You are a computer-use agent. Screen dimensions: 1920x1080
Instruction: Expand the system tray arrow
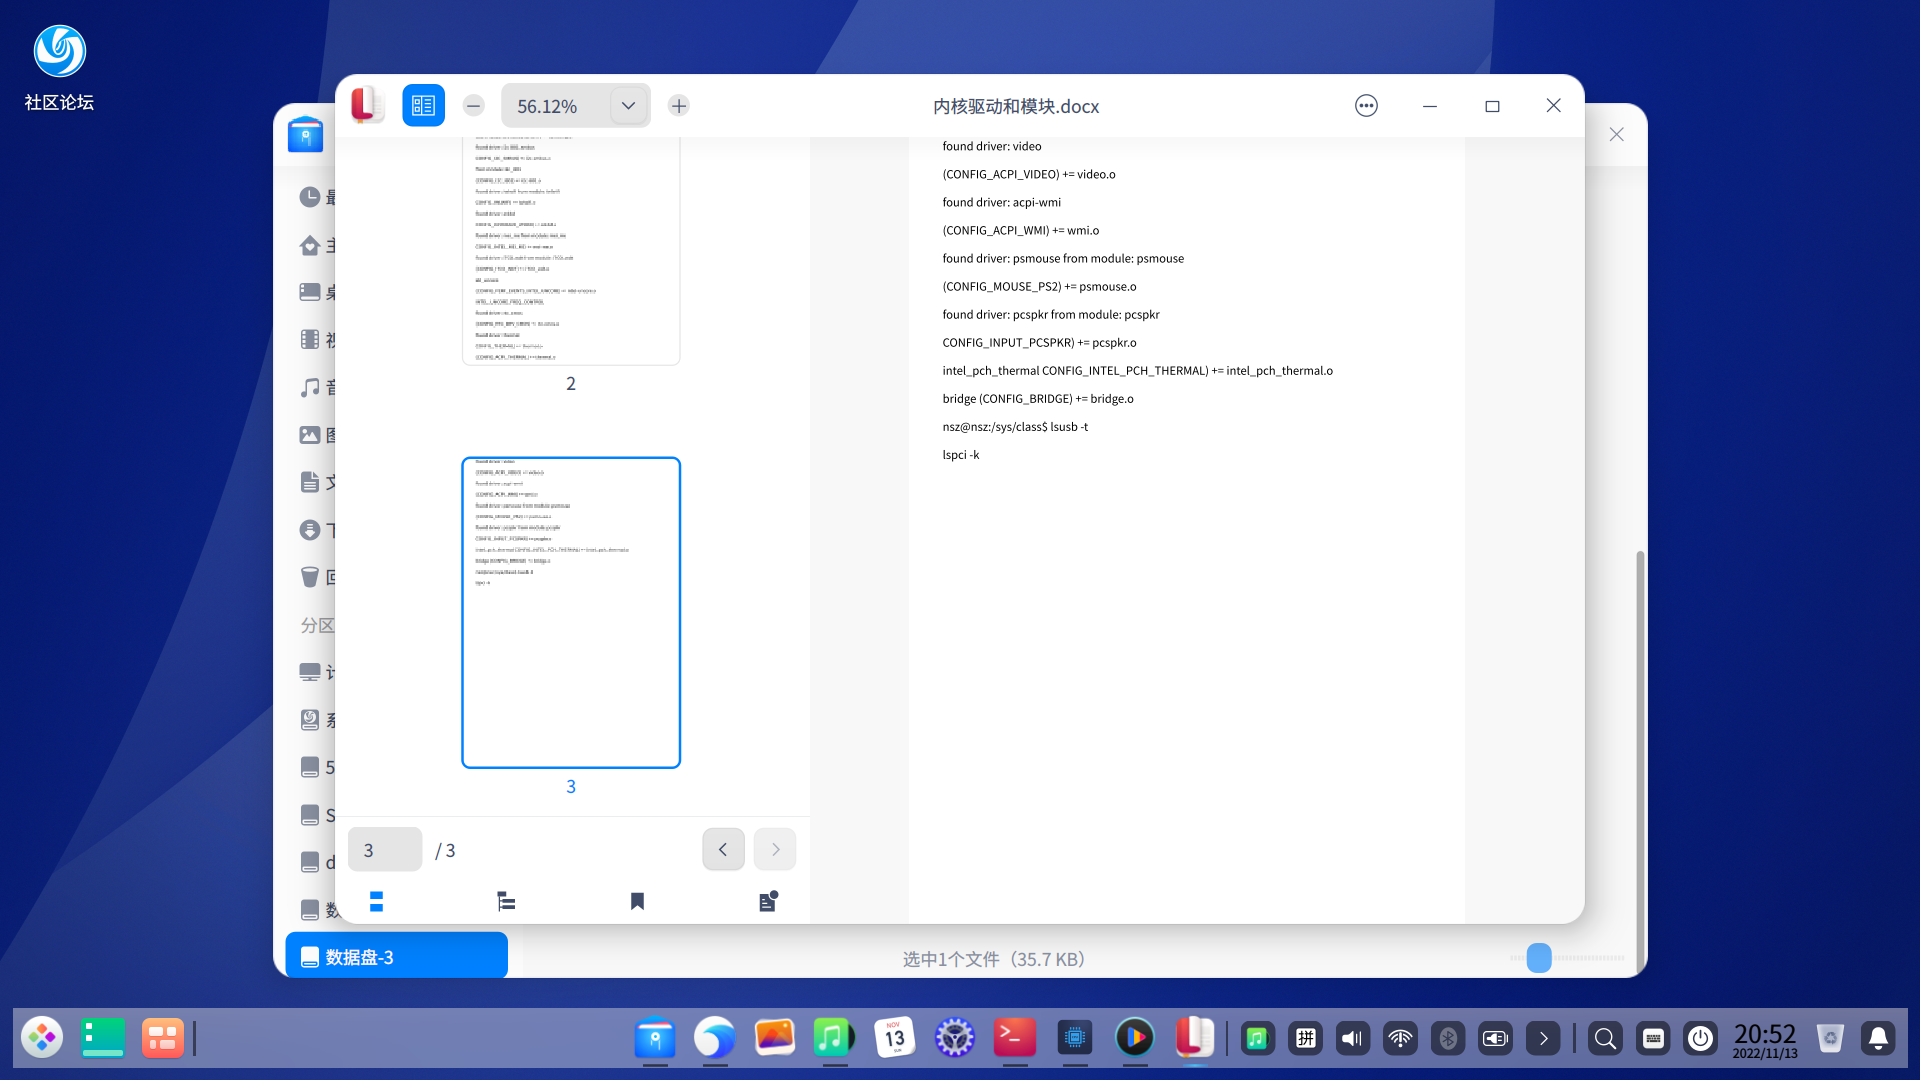(1543, 1038)
